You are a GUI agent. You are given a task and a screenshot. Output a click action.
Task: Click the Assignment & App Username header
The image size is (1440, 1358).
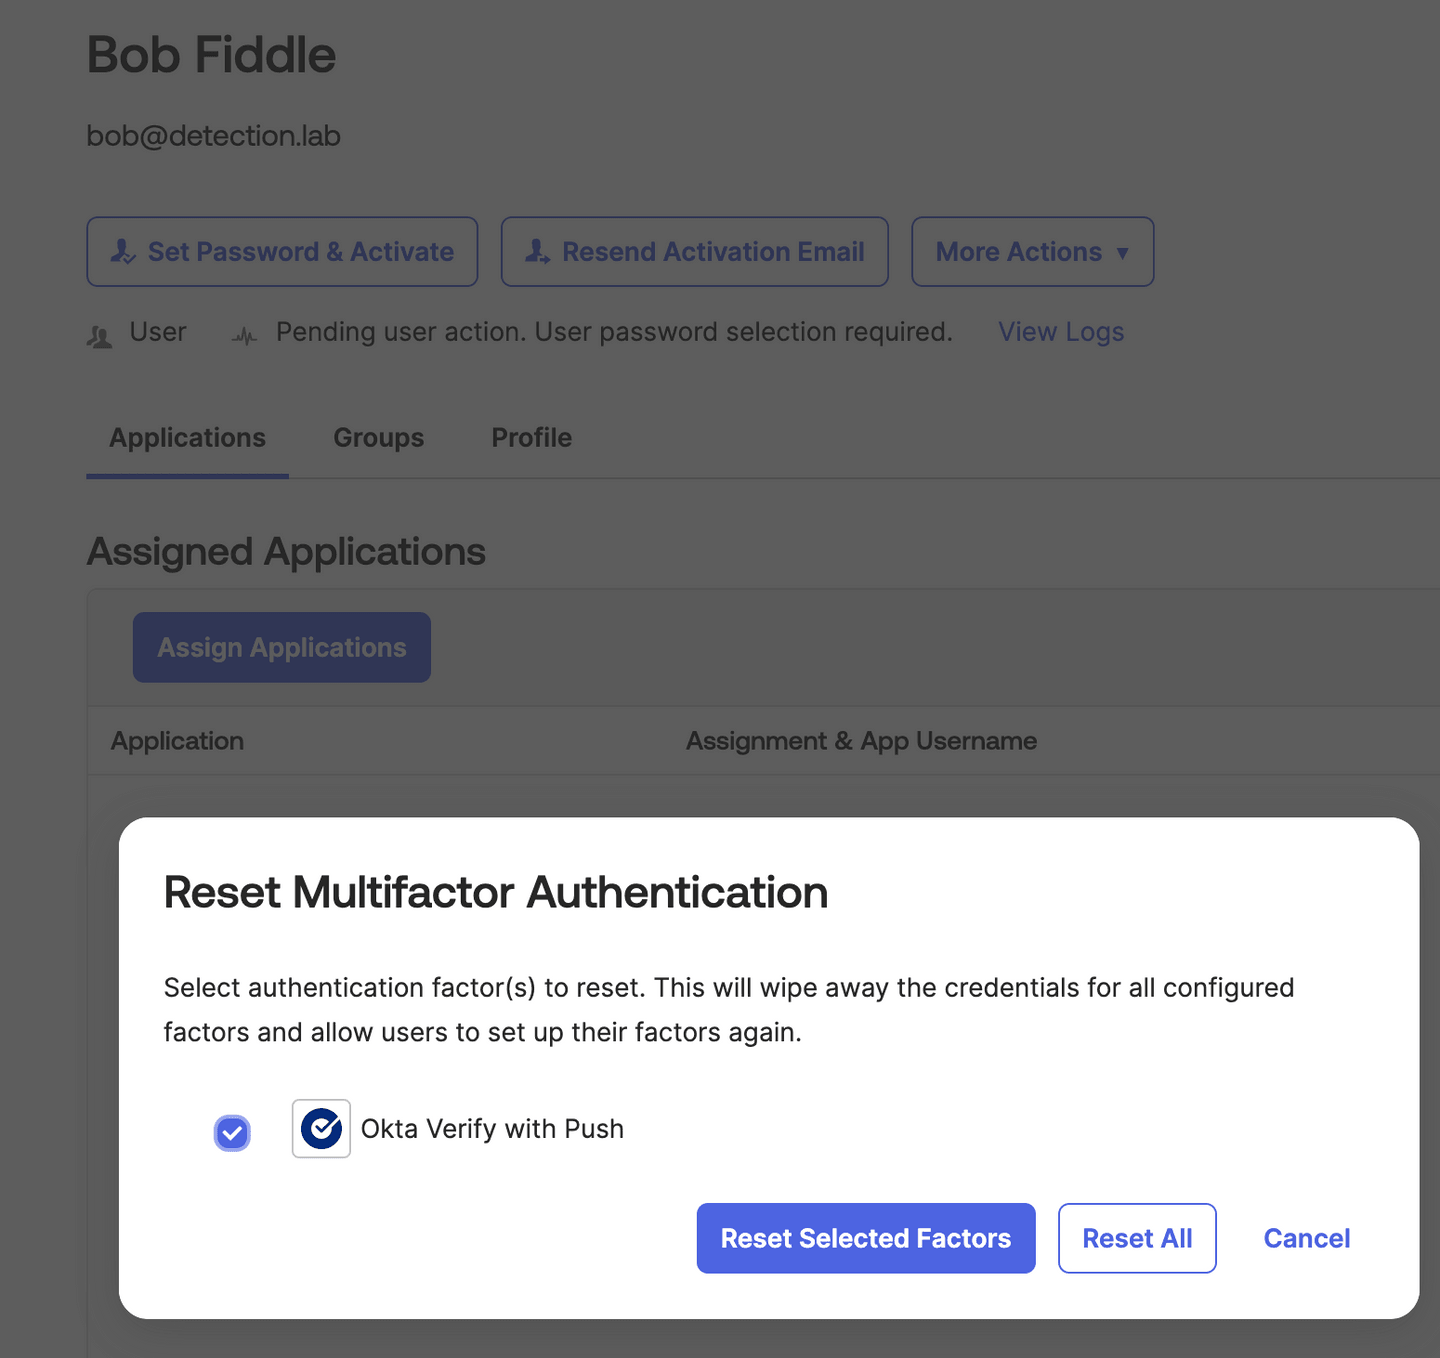861,741
